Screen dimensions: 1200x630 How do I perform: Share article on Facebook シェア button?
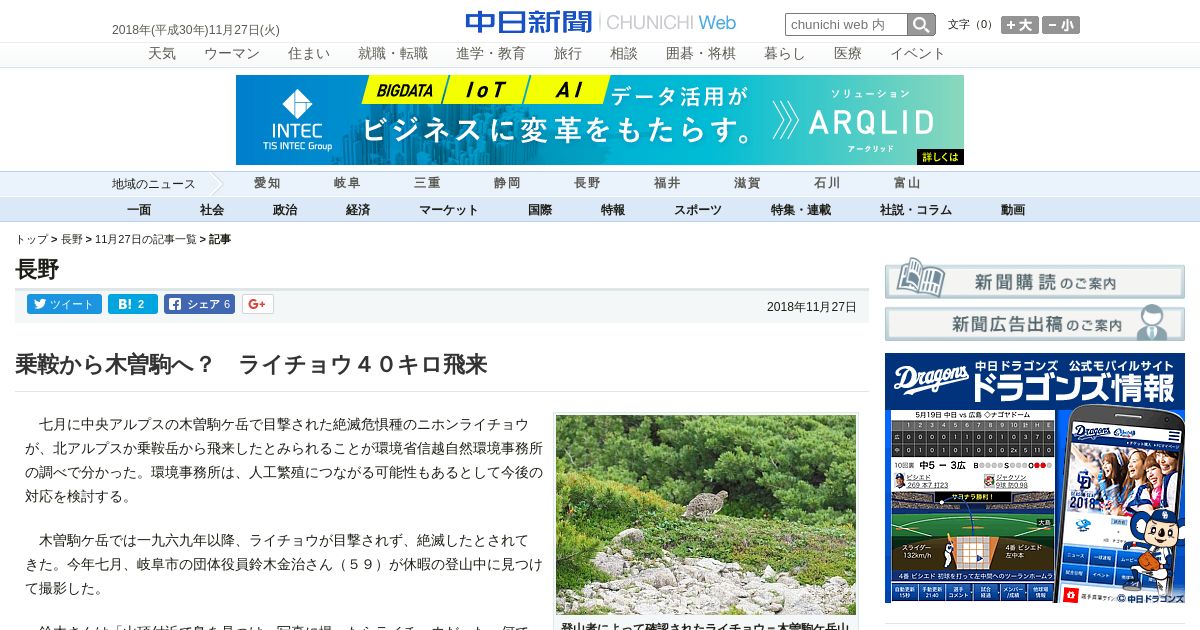pyautogui.click(x=199, y=304)
